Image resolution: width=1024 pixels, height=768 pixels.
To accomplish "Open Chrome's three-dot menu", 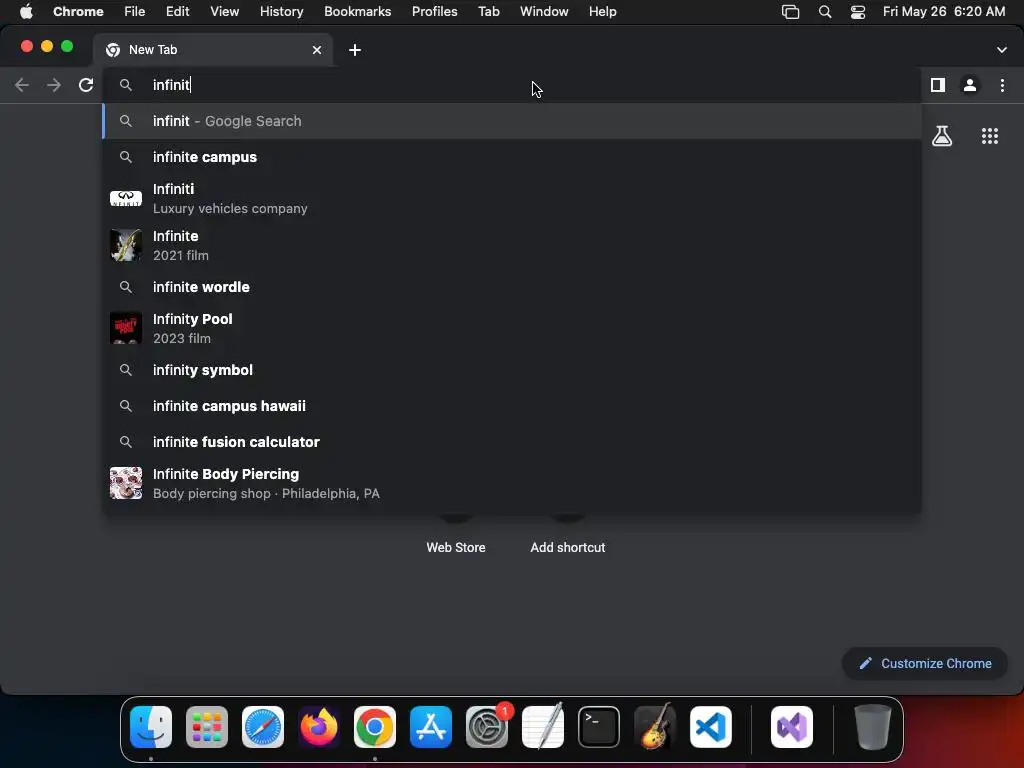I will click(1002, 85).
